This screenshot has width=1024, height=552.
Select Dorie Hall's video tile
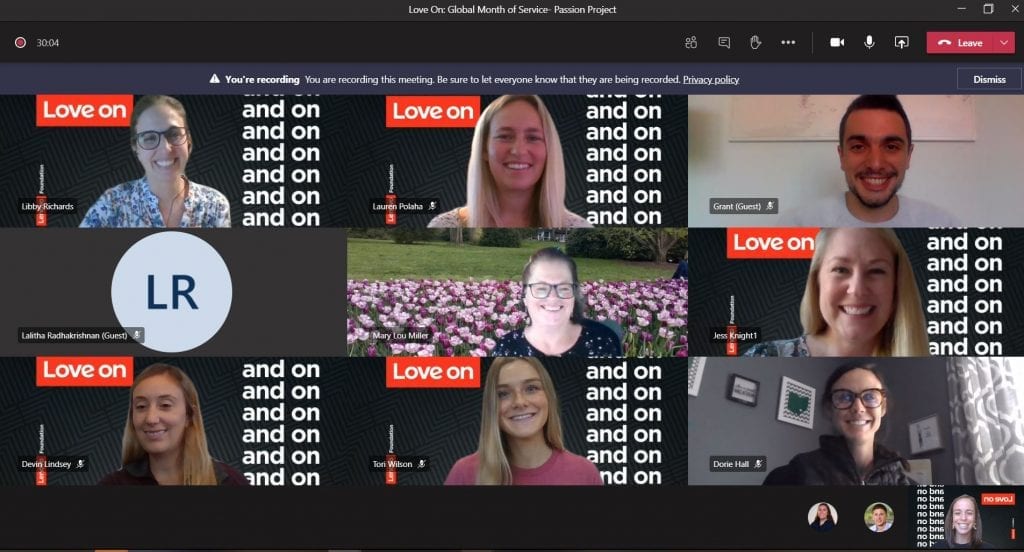[x=856, y=421]
